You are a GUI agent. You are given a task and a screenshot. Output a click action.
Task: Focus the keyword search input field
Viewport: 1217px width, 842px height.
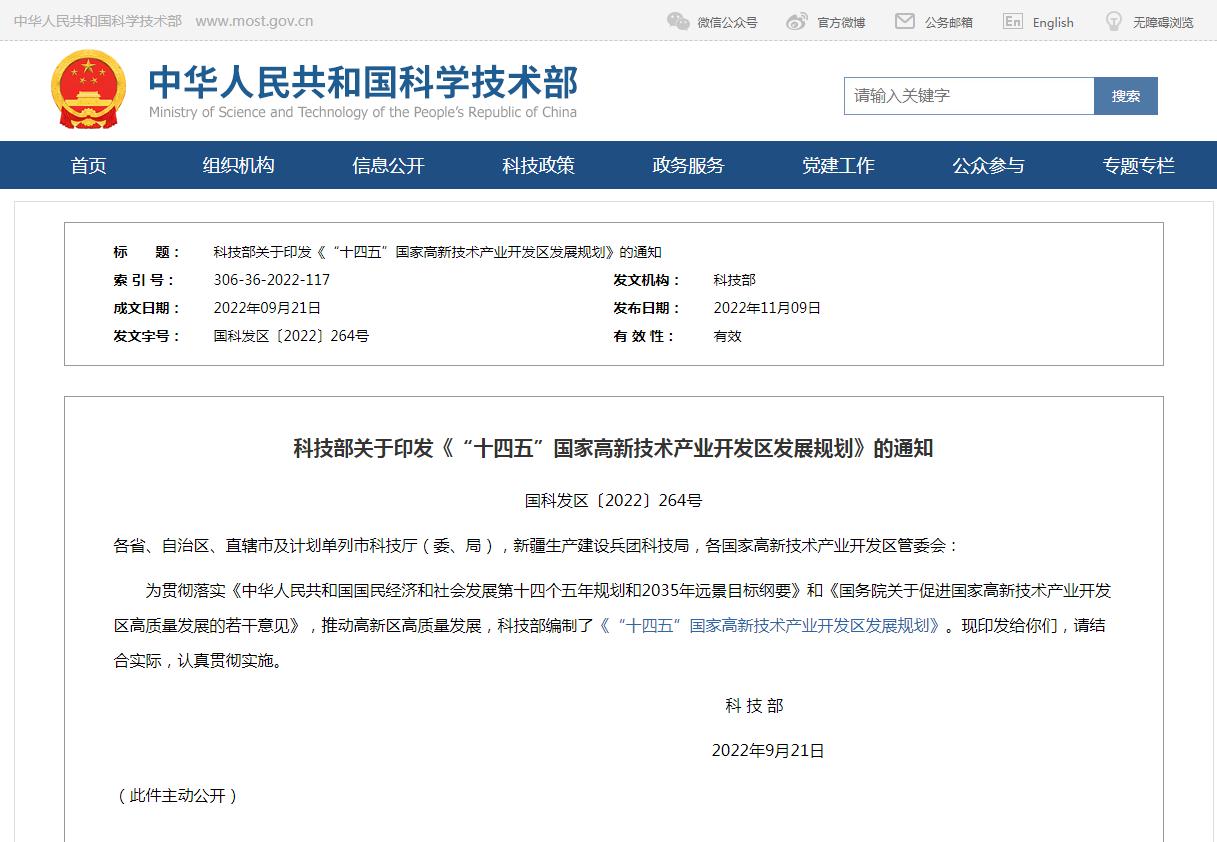tap(968, 96)
